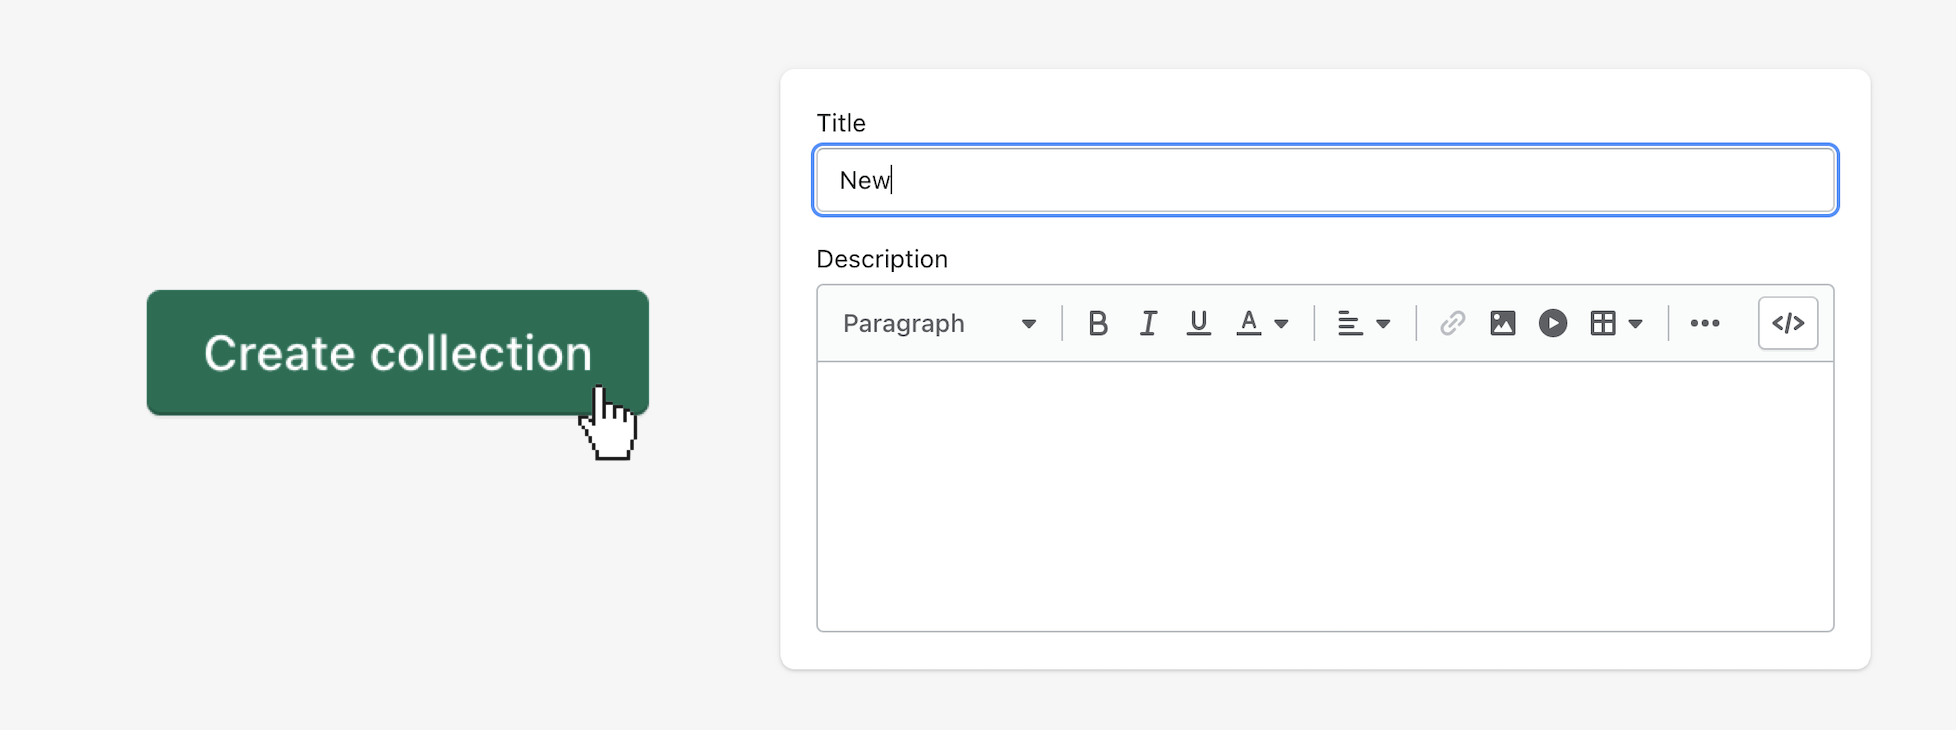Show more formatting options via ellipsis

pyautogui.click(x=1705, y=324)
